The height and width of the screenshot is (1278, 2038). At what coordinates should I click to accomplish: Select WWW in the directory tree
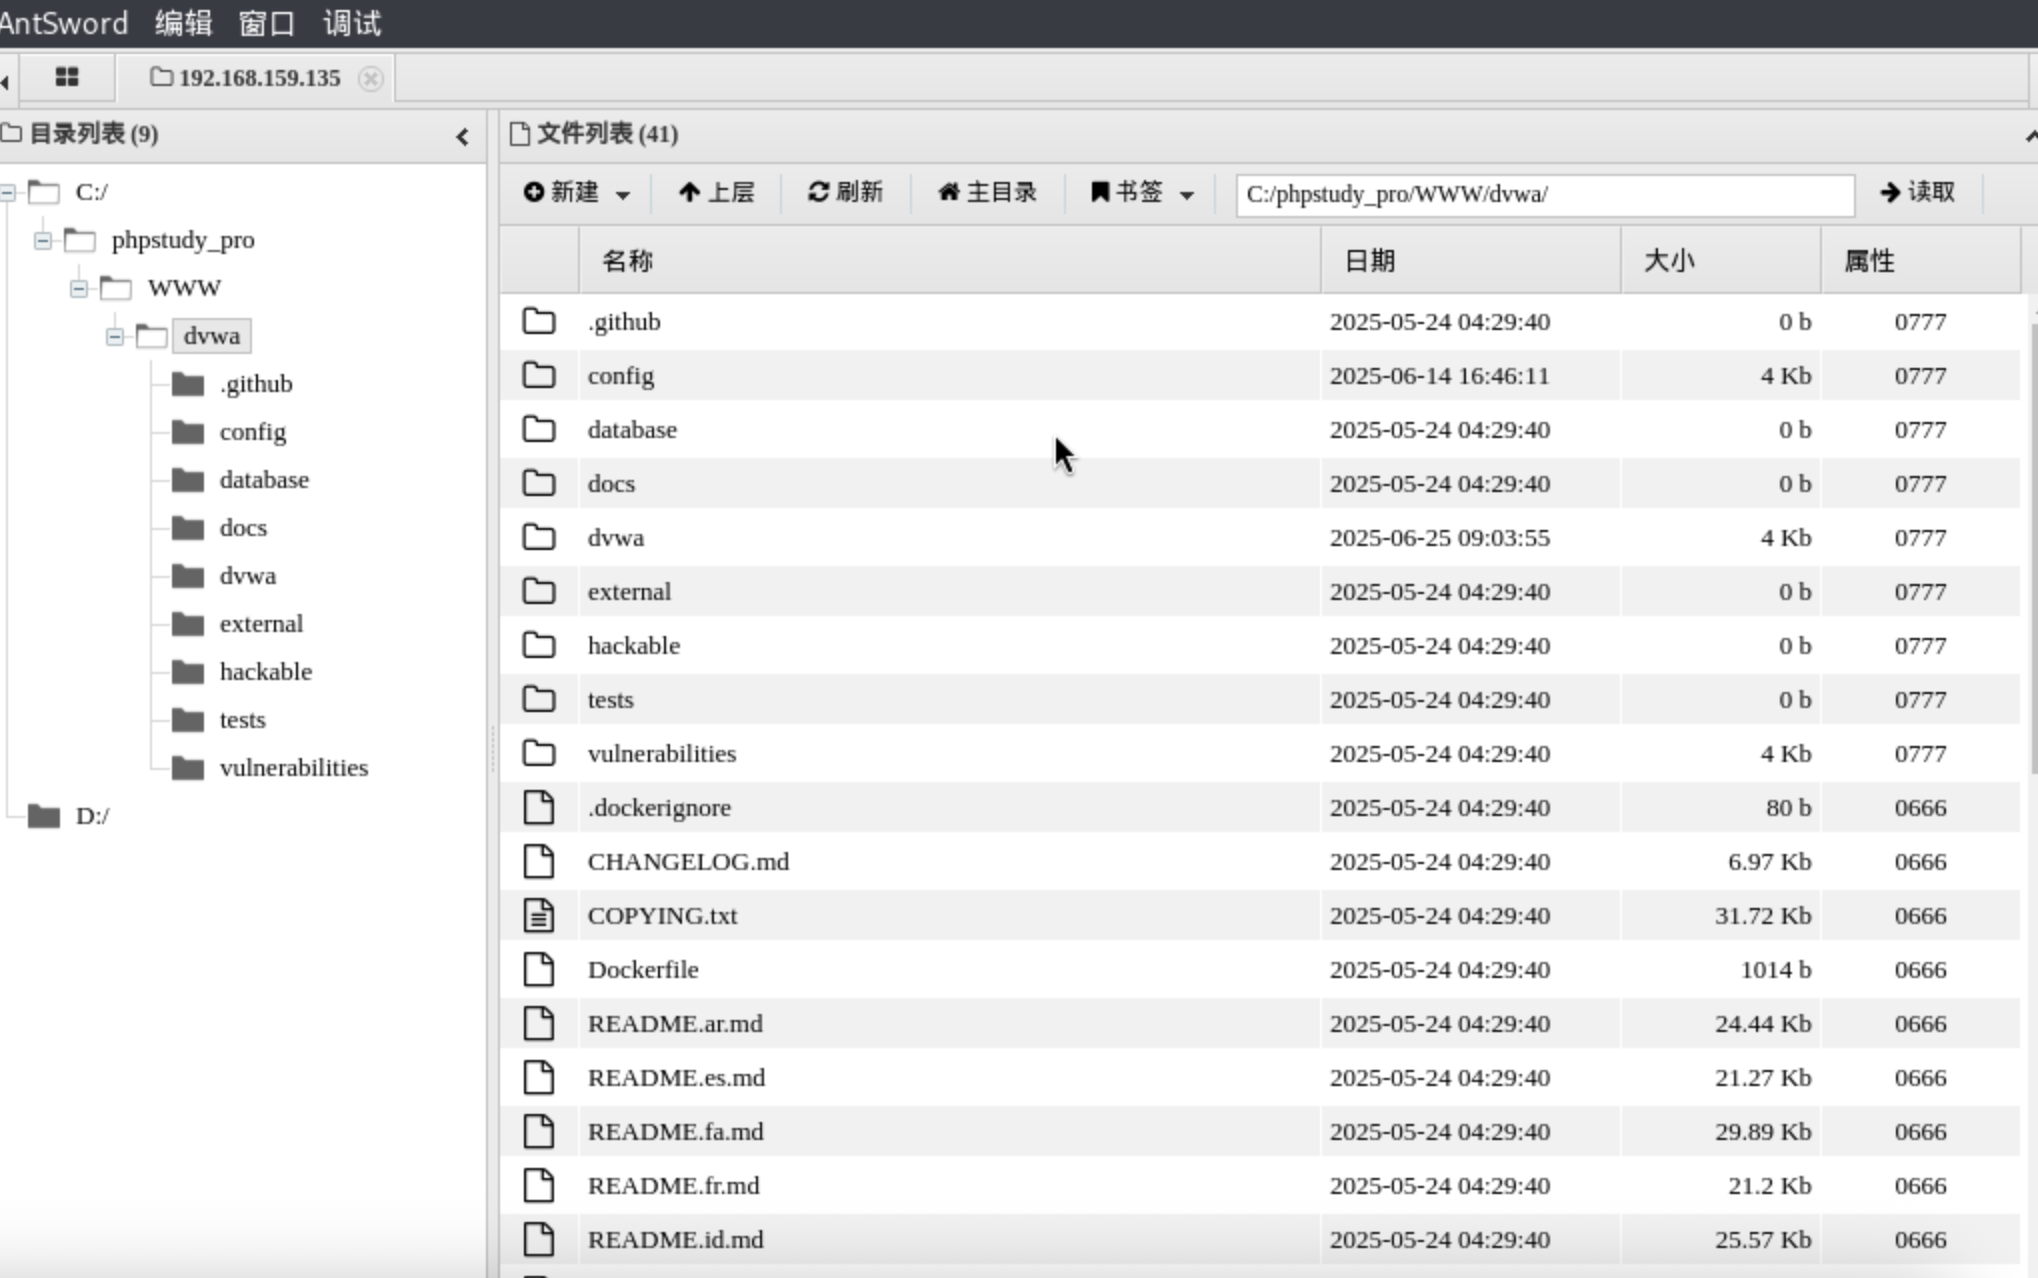click(x=184, y=288)
